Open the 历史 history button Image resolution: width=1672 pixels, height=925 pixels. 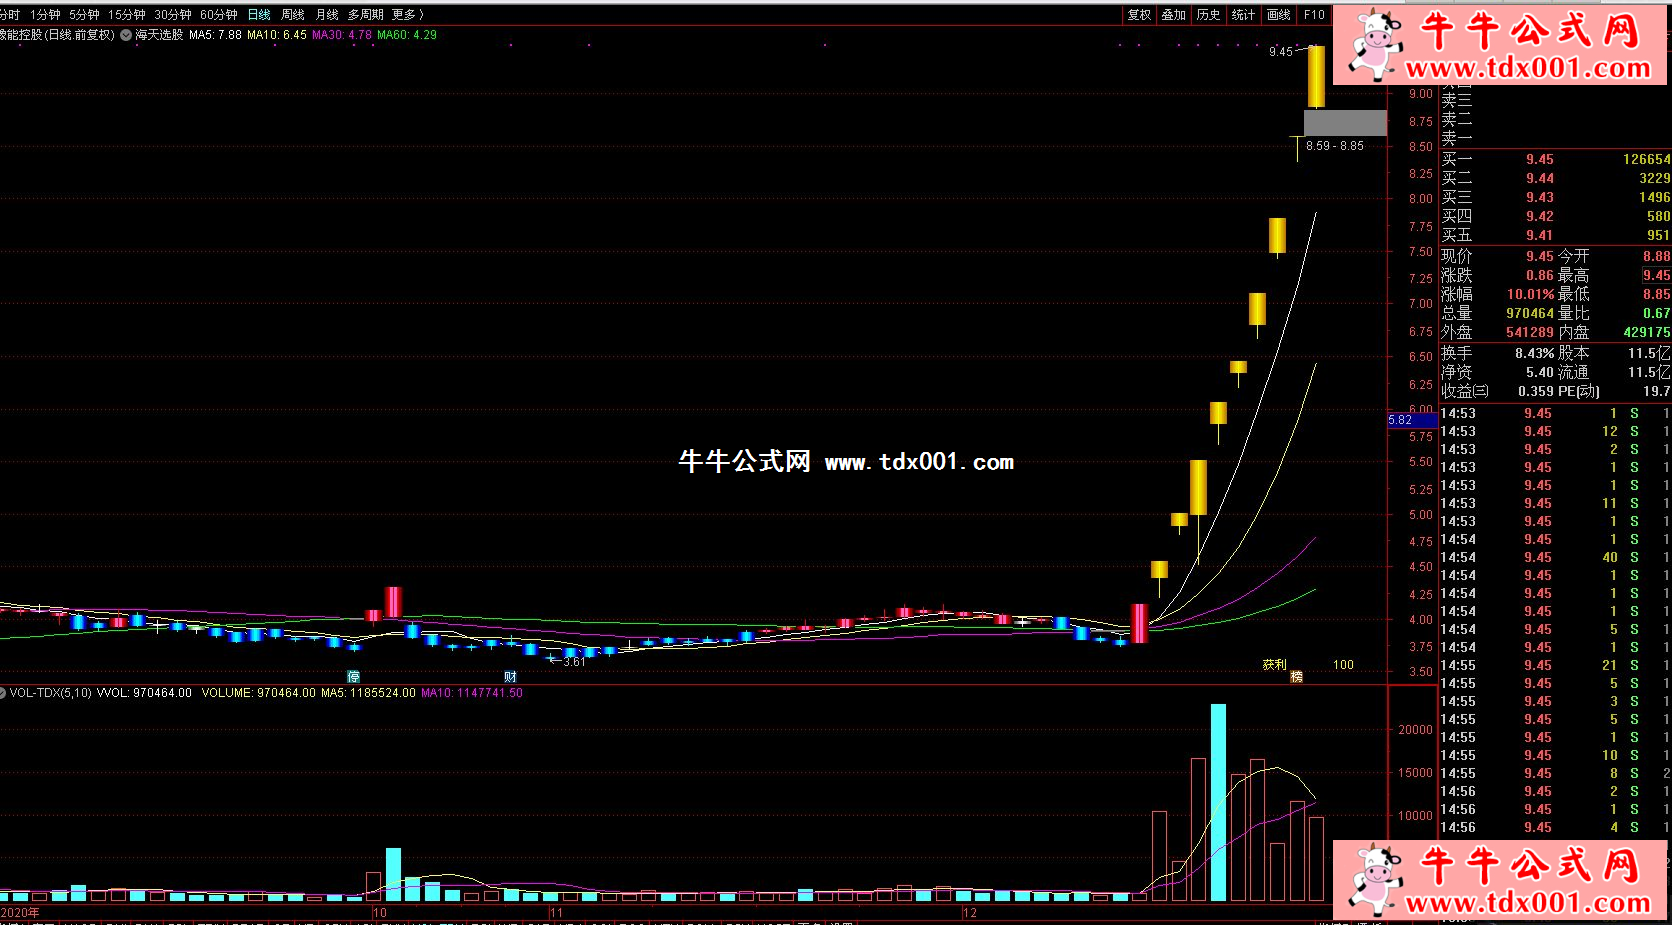point(1209,15)
